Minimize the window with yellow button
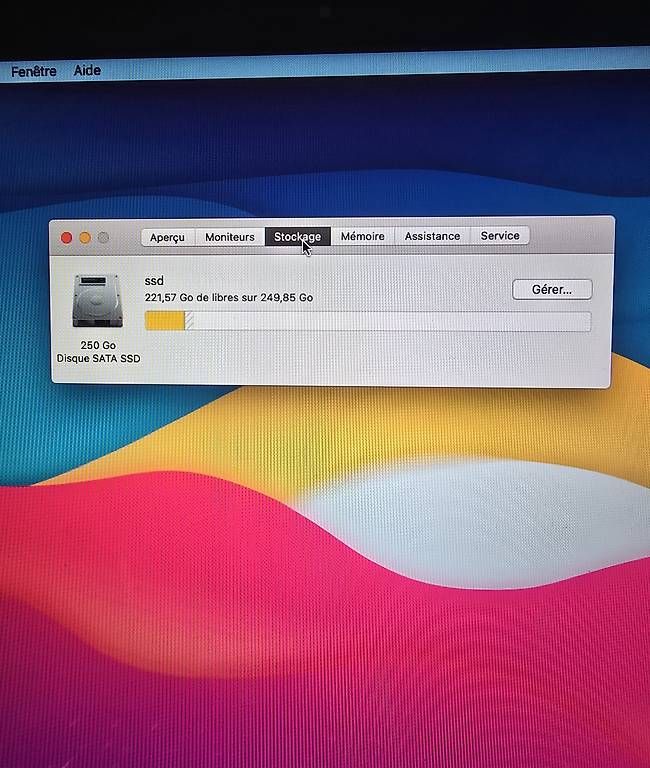The image size is (650, 768). coord(85,238)
